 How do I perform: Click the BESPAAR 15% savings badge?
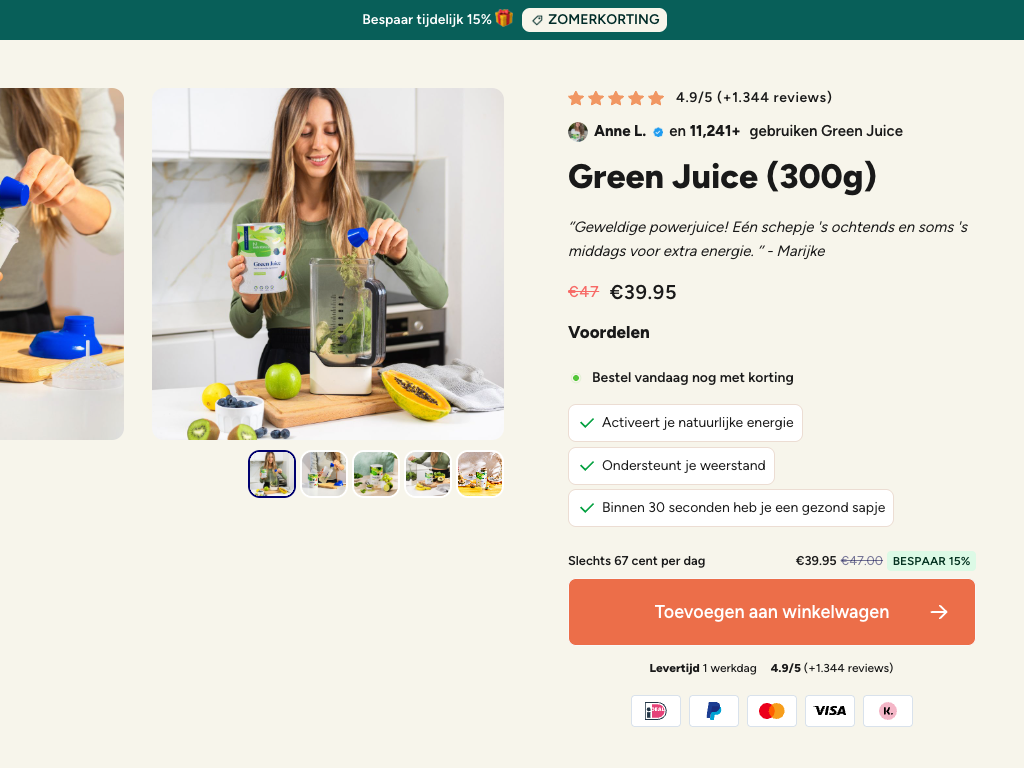coord(931,561)
